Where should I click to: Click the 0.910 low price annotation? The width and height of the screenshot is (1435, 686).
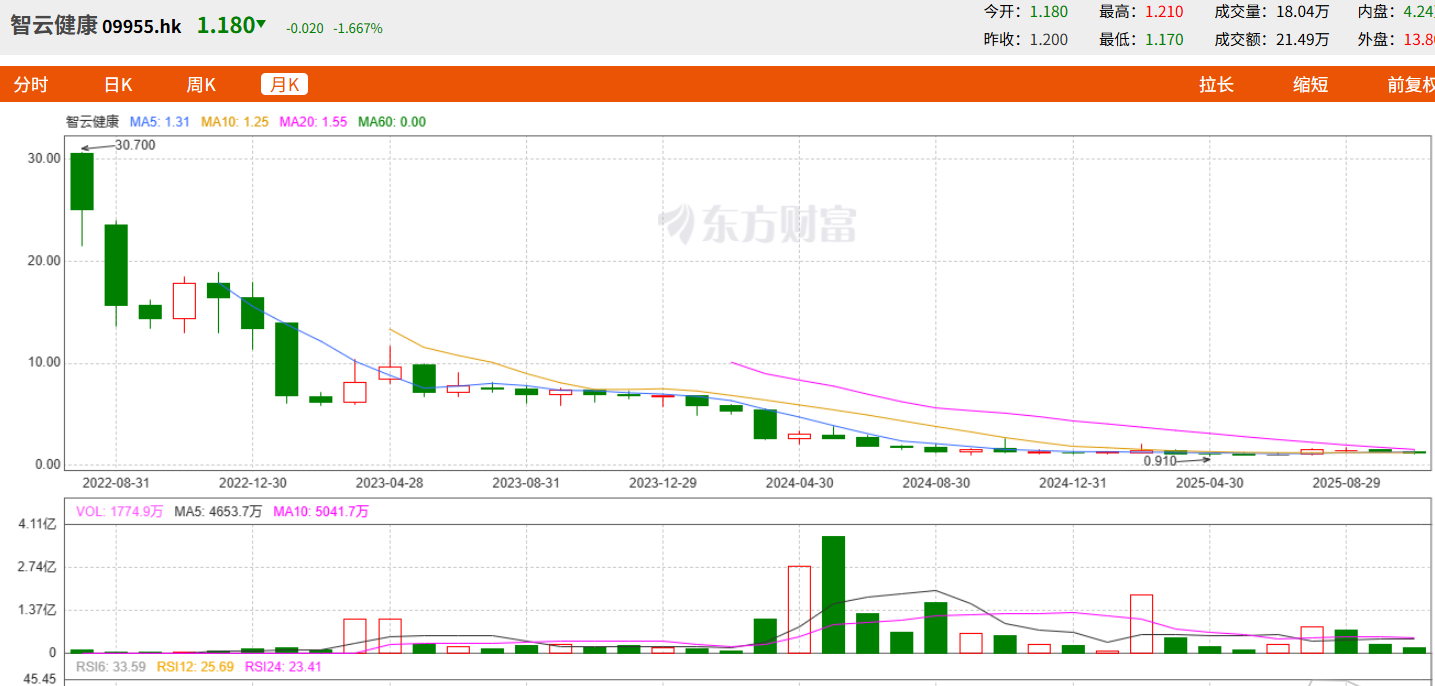pos(1160,461)
